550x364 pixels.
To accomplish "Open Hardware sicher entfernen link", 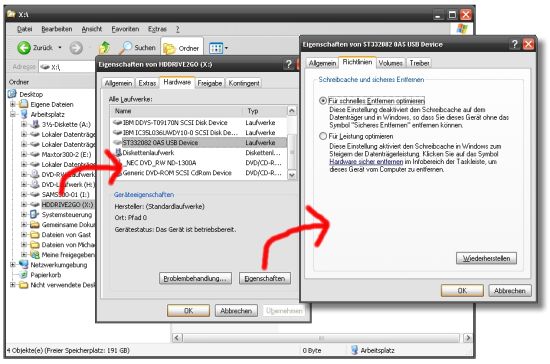I will point(366,162).
